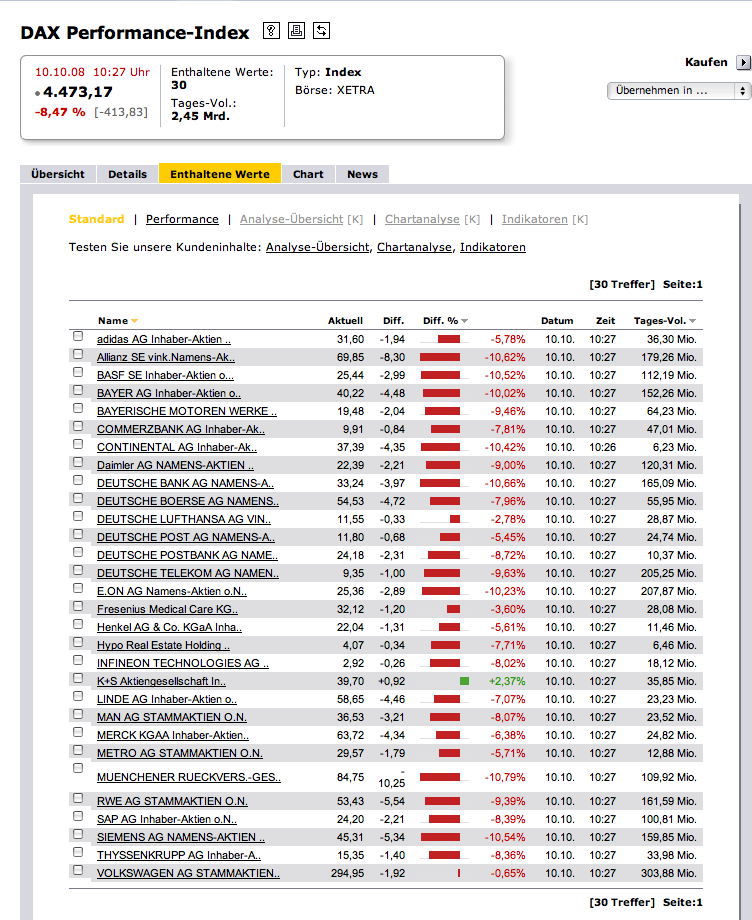
Task: Open the Übernehmen in dropdown
Action: (x=679, y=90)
